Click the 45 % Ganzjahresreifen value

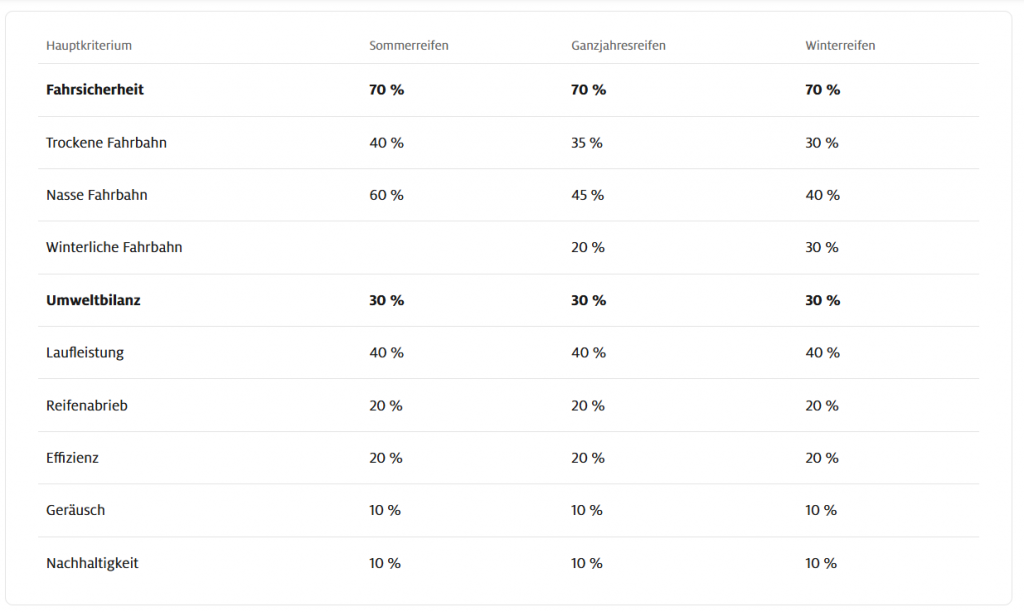[588, 195]
